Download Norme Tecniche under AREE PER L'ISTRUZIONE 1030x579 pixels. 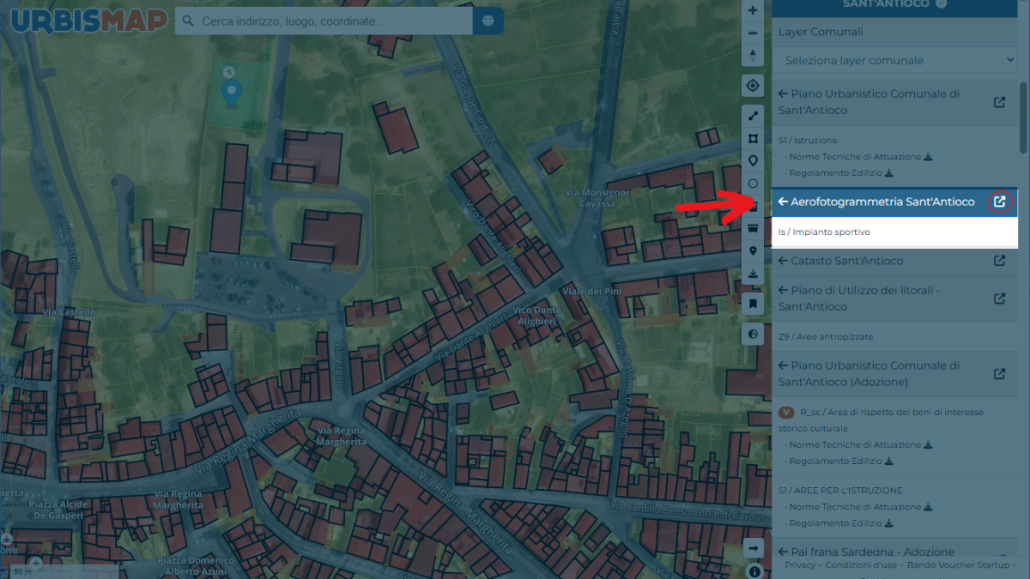(928, 507)
